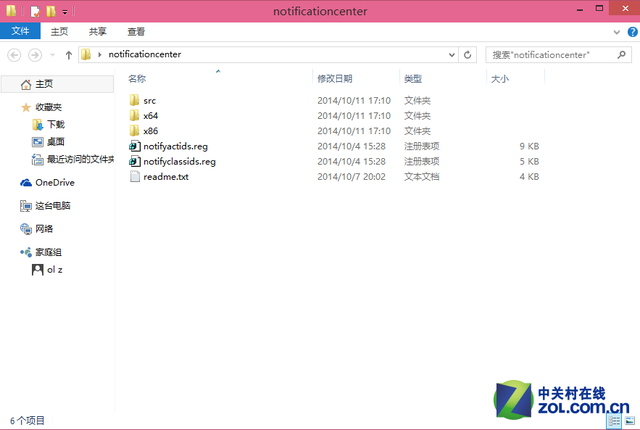Open the 文件 ribbon tab
The width and height of the screenshot is (640, 430).
point(20,31)
